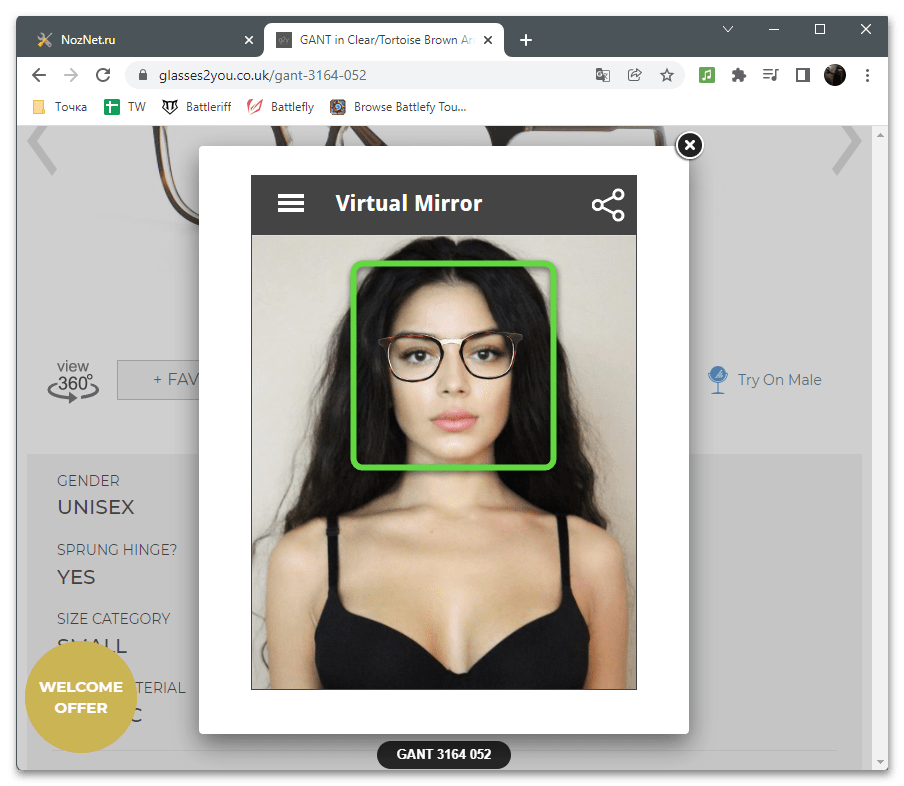The width and height of the screenshot is (904, 786).
Task: Go back in browser history
Action: click(39, 75)
